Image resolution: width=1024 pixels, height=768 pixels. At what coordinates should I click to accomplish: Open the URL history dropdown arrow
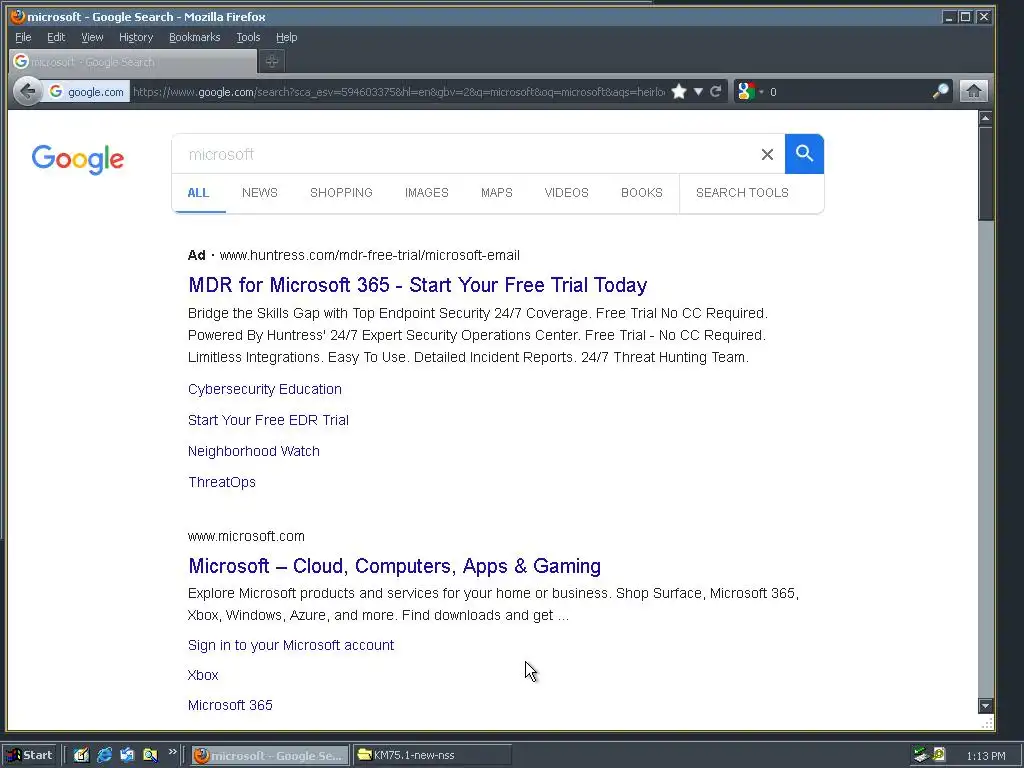tap(698, 91)
